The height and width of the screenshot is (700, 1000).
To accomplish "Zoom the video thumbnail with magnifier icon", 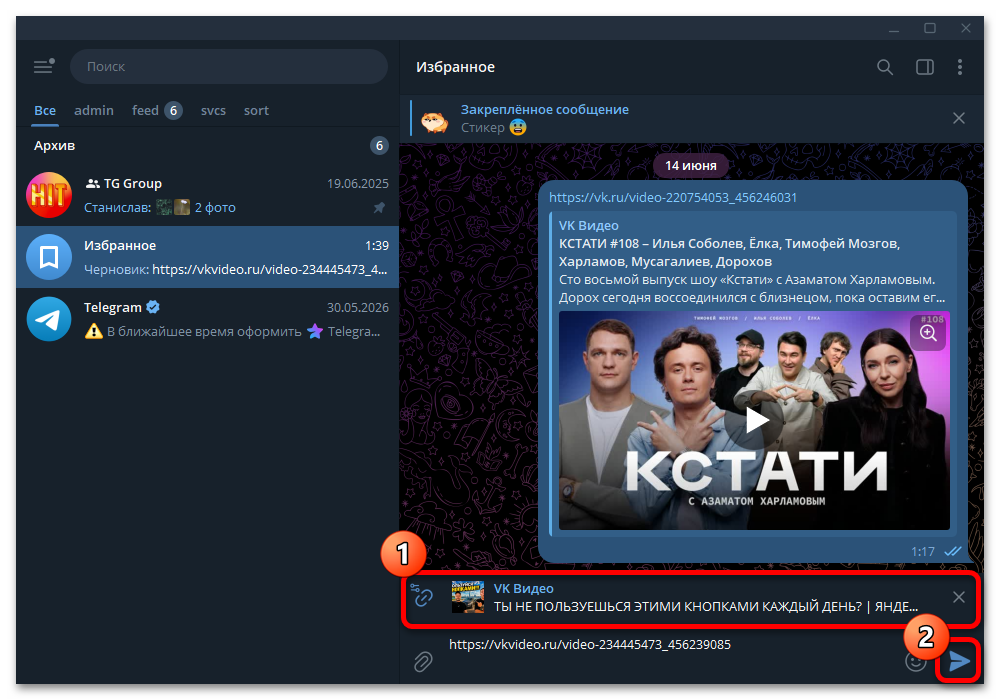I will (x=928, y=332).
